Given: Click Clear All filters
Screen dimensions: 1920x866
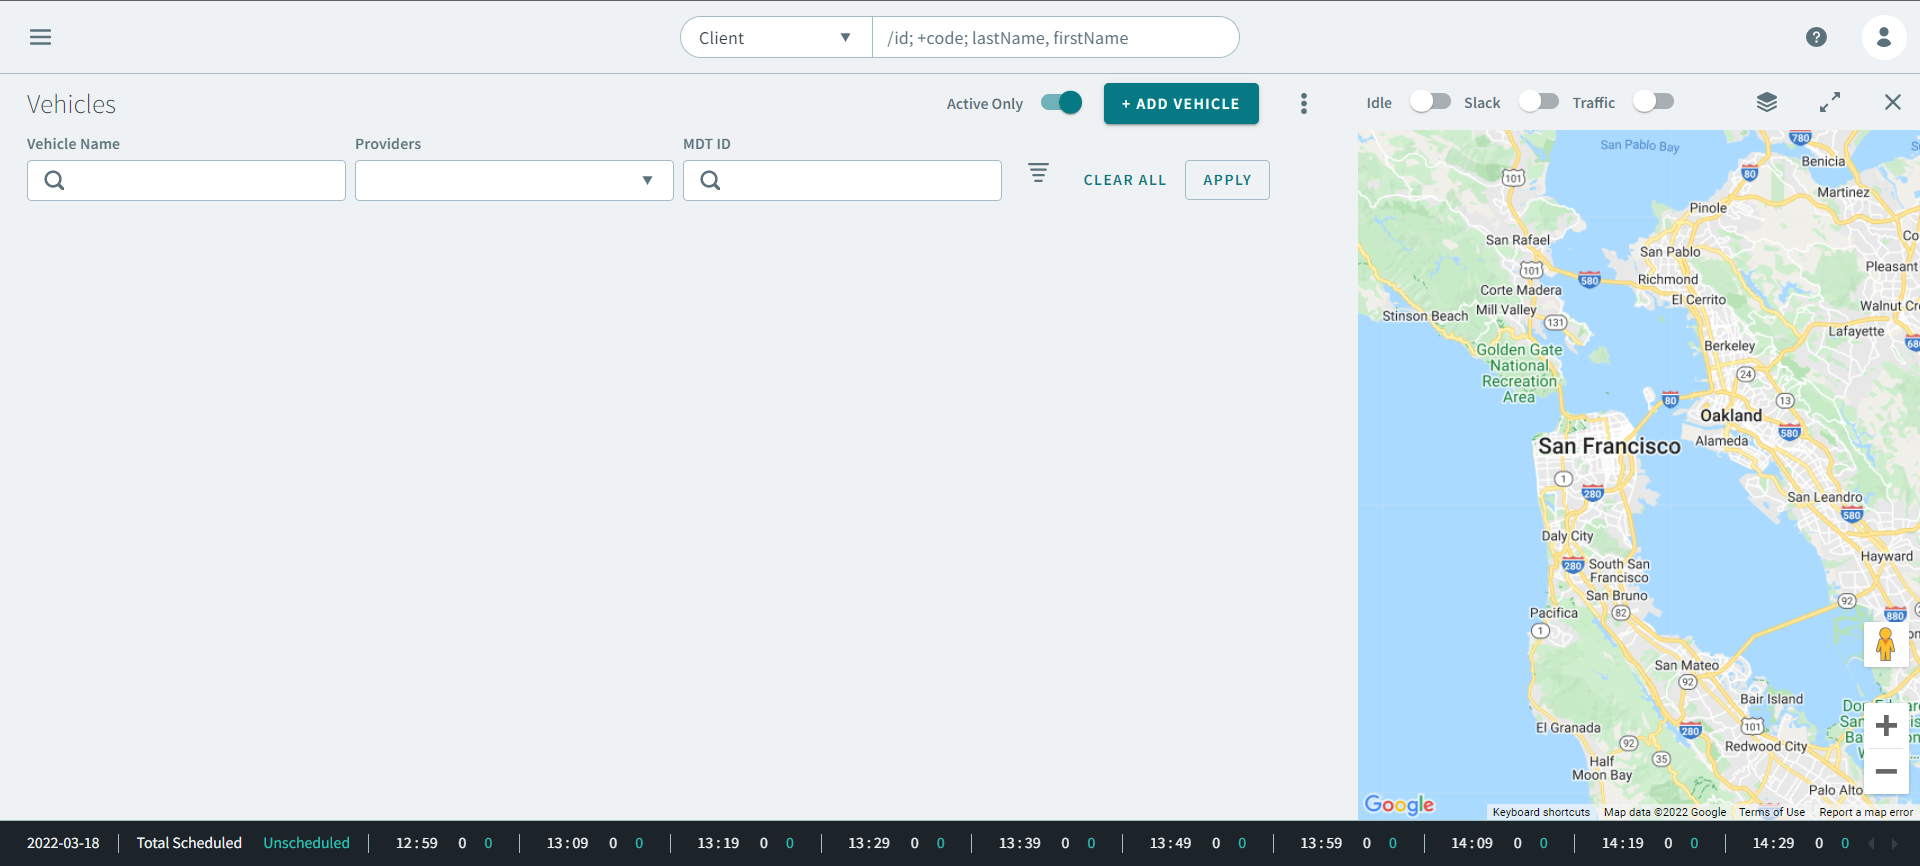Looking at the screenshot, I should (x=1124, y=180).
